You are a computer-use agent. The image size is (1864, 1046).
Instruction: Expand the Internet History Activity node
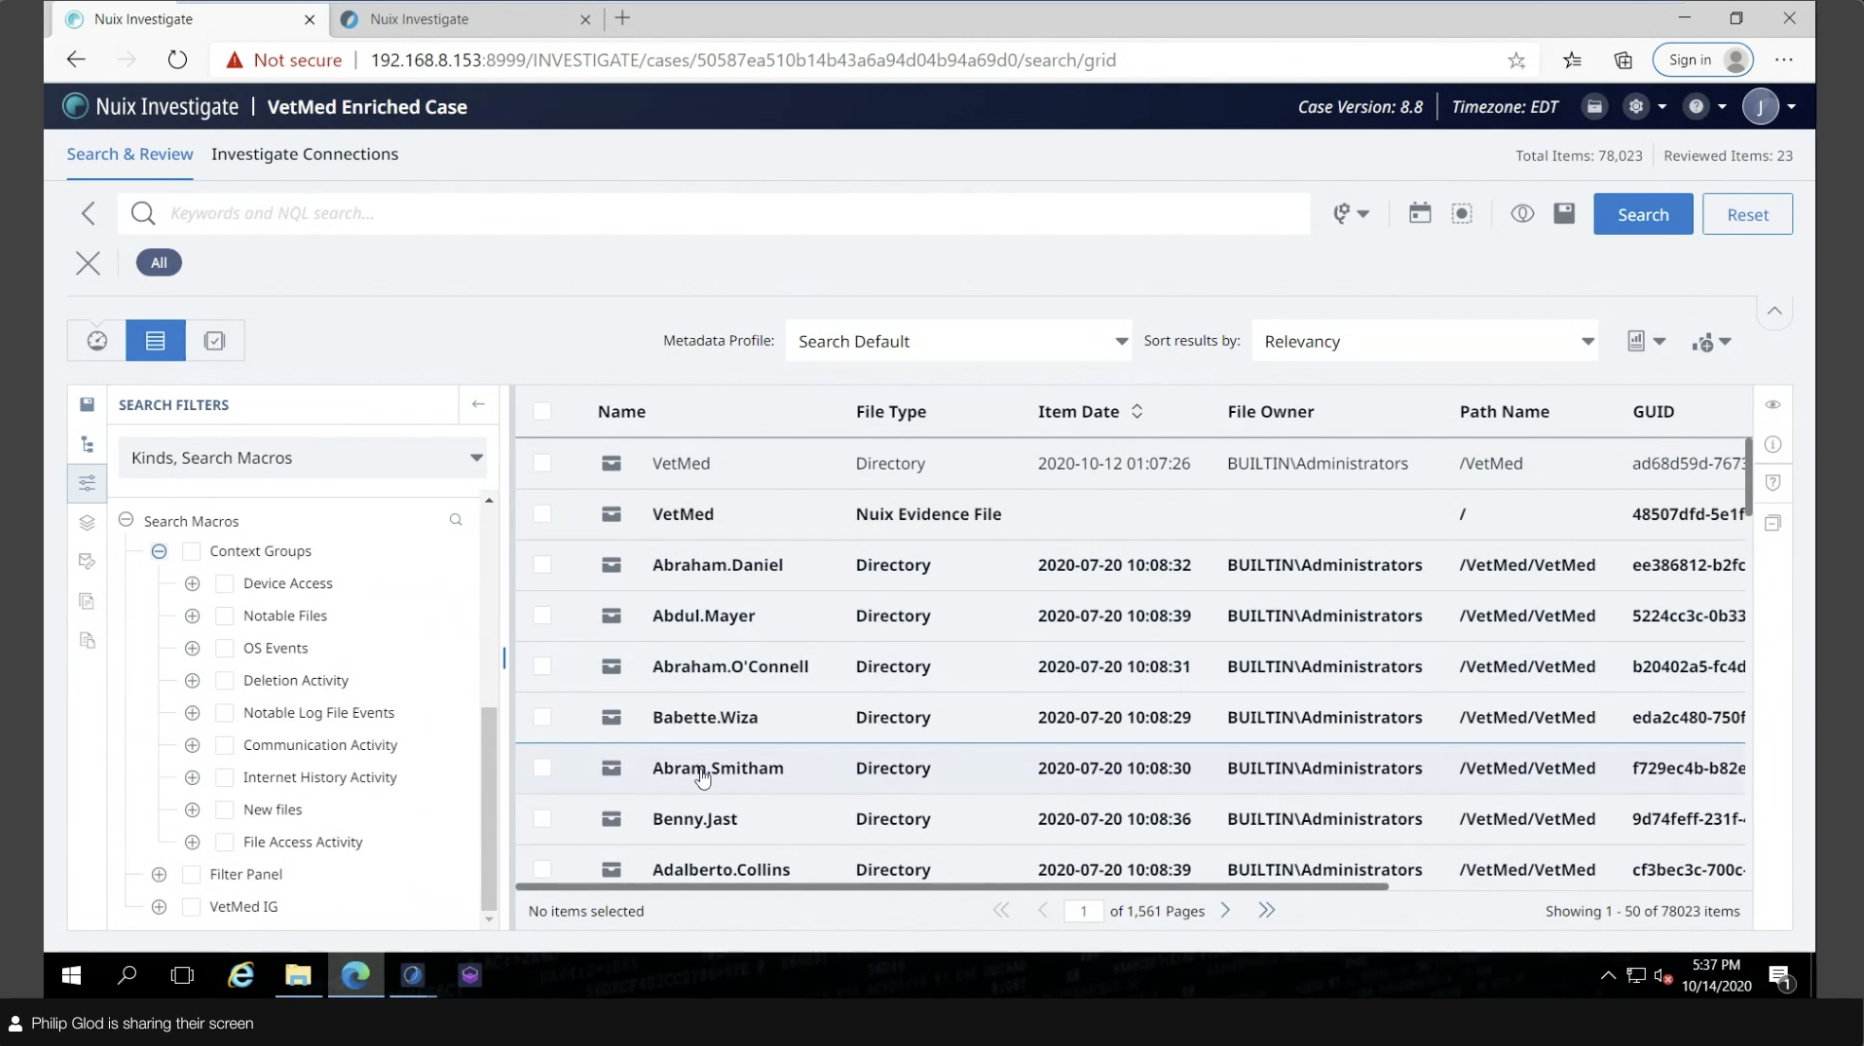coord(192,777)
